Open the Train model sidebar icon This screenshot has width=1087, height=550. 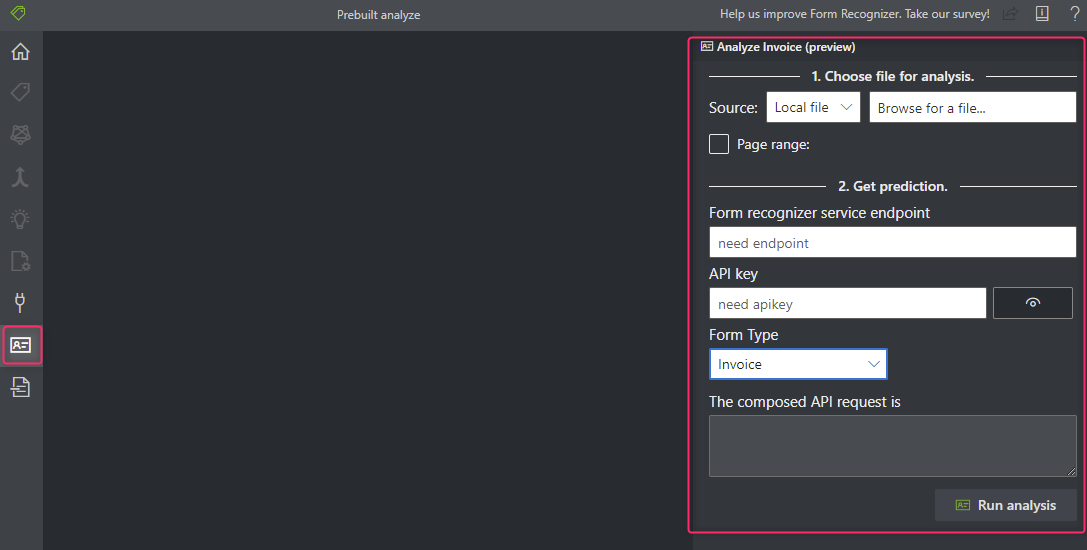[20, 135]
